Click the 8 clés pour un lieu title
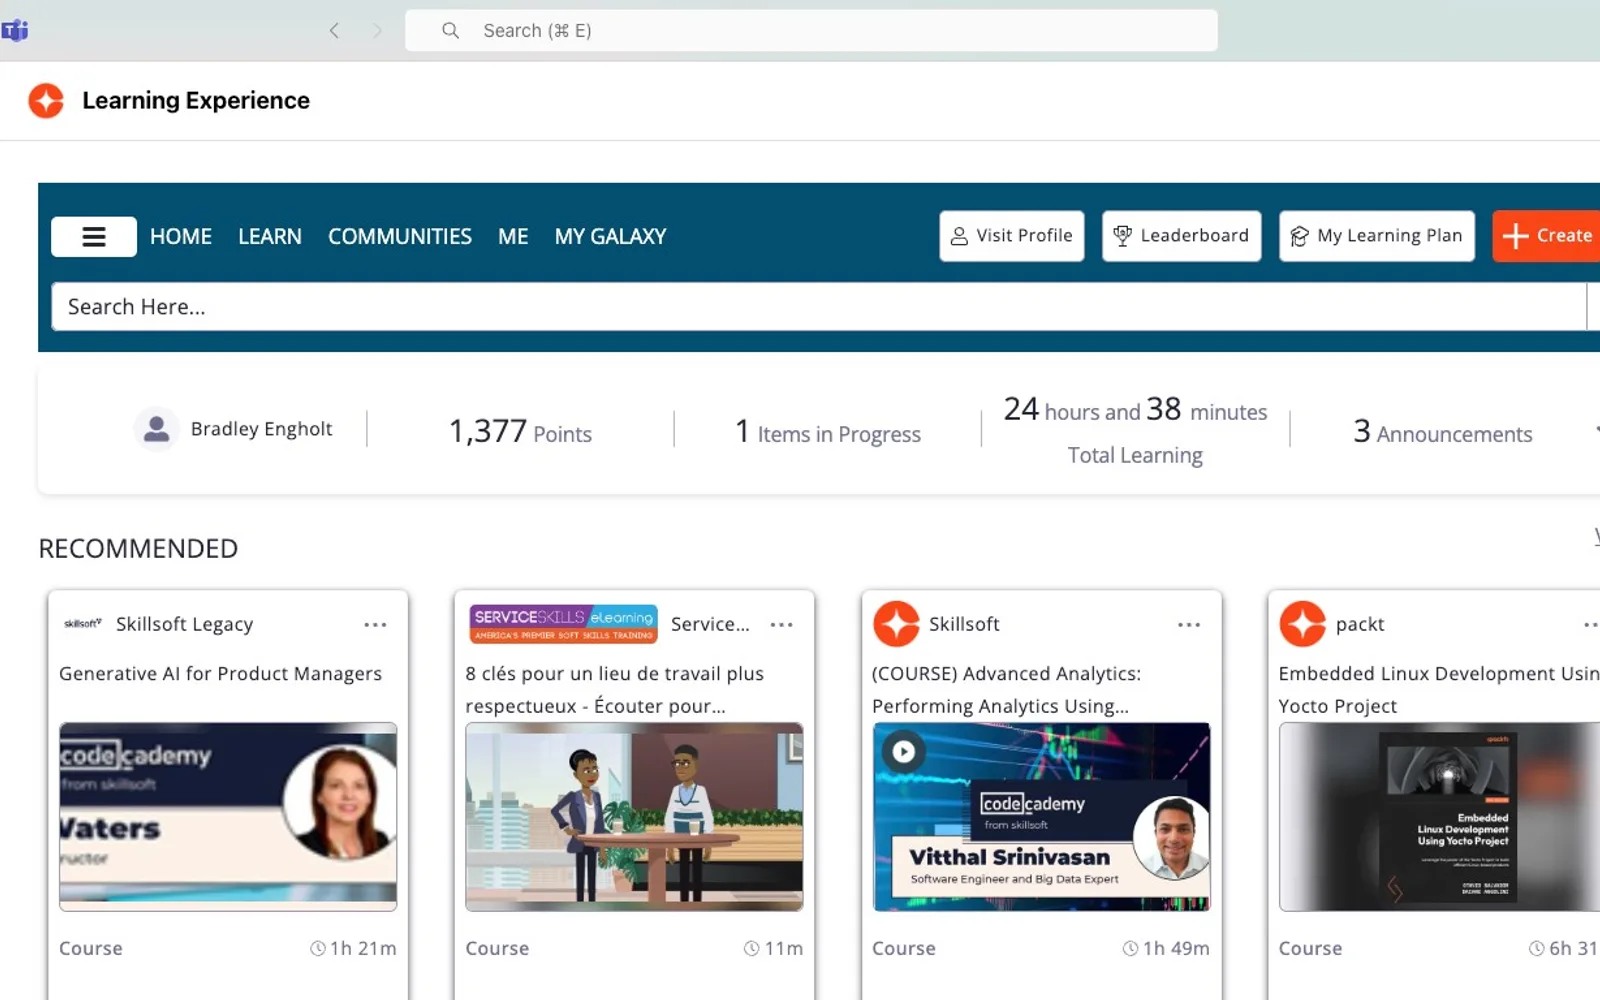The image size is (1600, 1000). (615, 690)
